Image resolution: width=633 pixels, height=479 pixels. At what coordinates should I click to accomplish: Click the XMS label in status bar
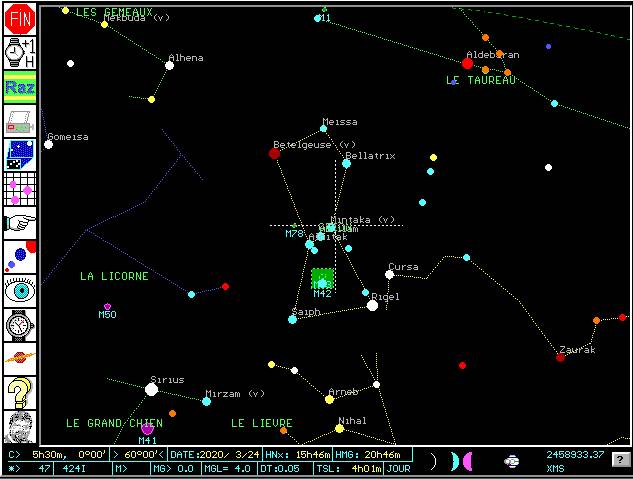555,469
